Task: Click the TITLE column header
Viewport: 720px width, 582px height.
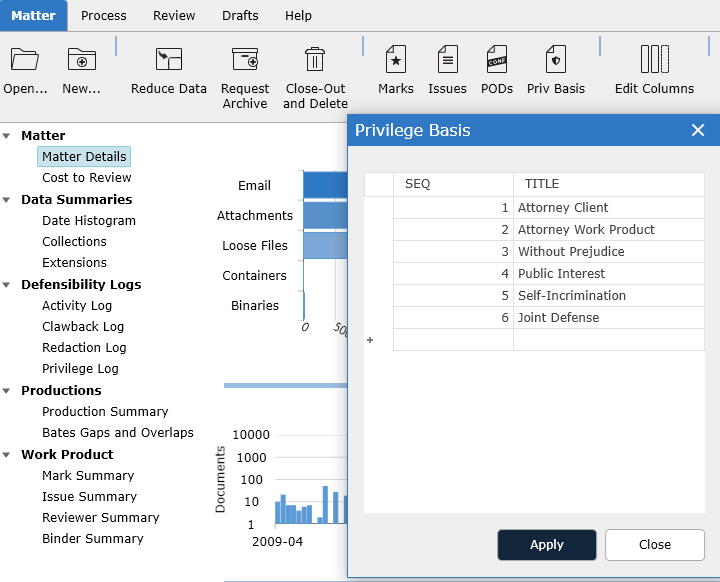Action: point(609,184)
